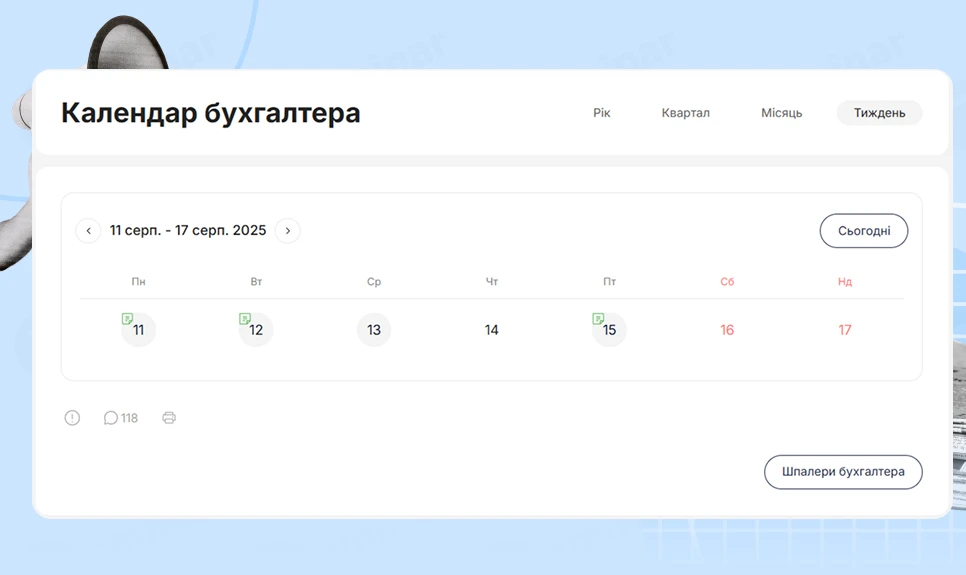966x575 pixels.
Task: Click the Сьогодні button
Action: click(864, 230)
